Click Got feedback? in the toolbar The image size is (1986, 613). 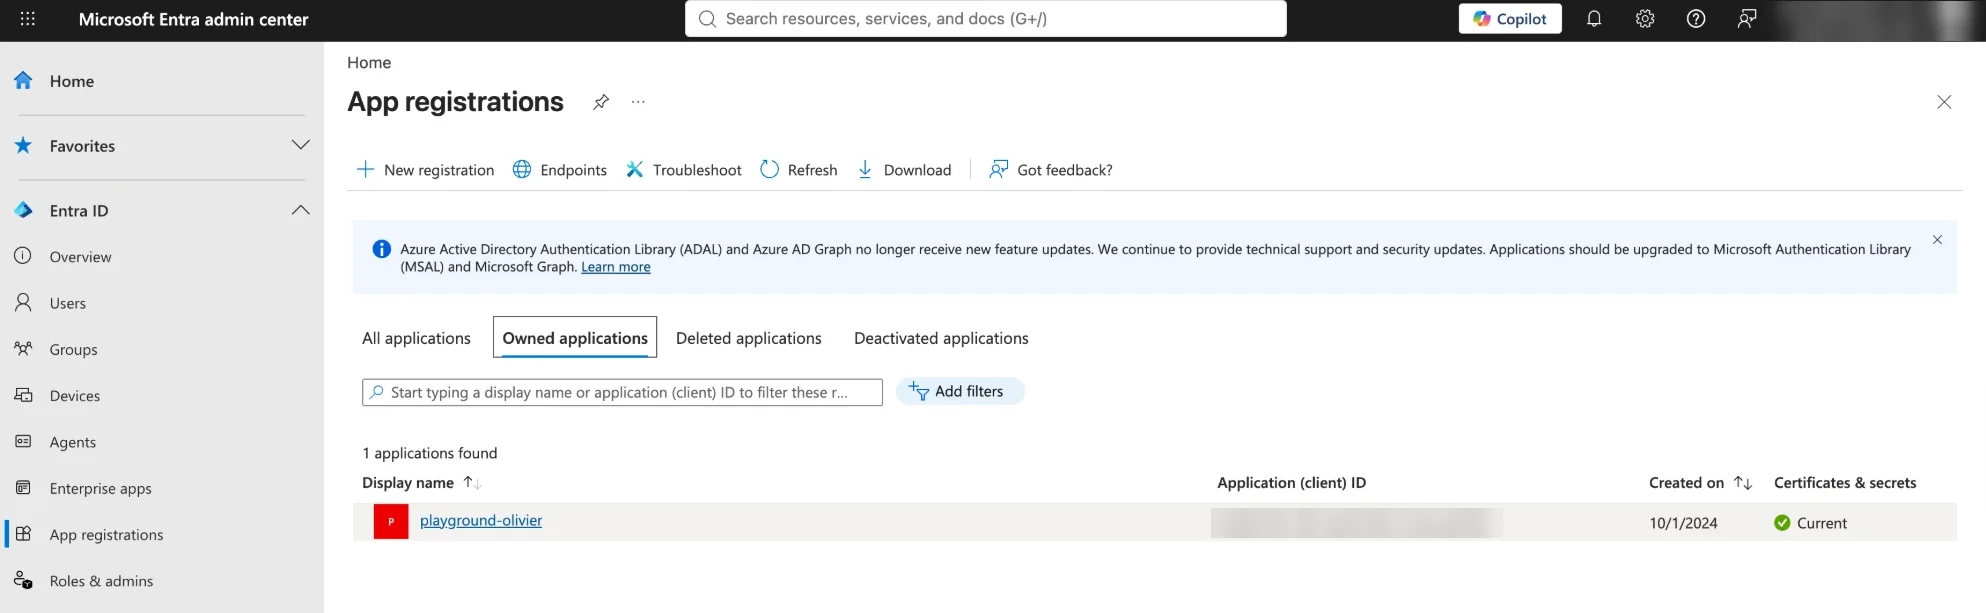pos(1051,170)
